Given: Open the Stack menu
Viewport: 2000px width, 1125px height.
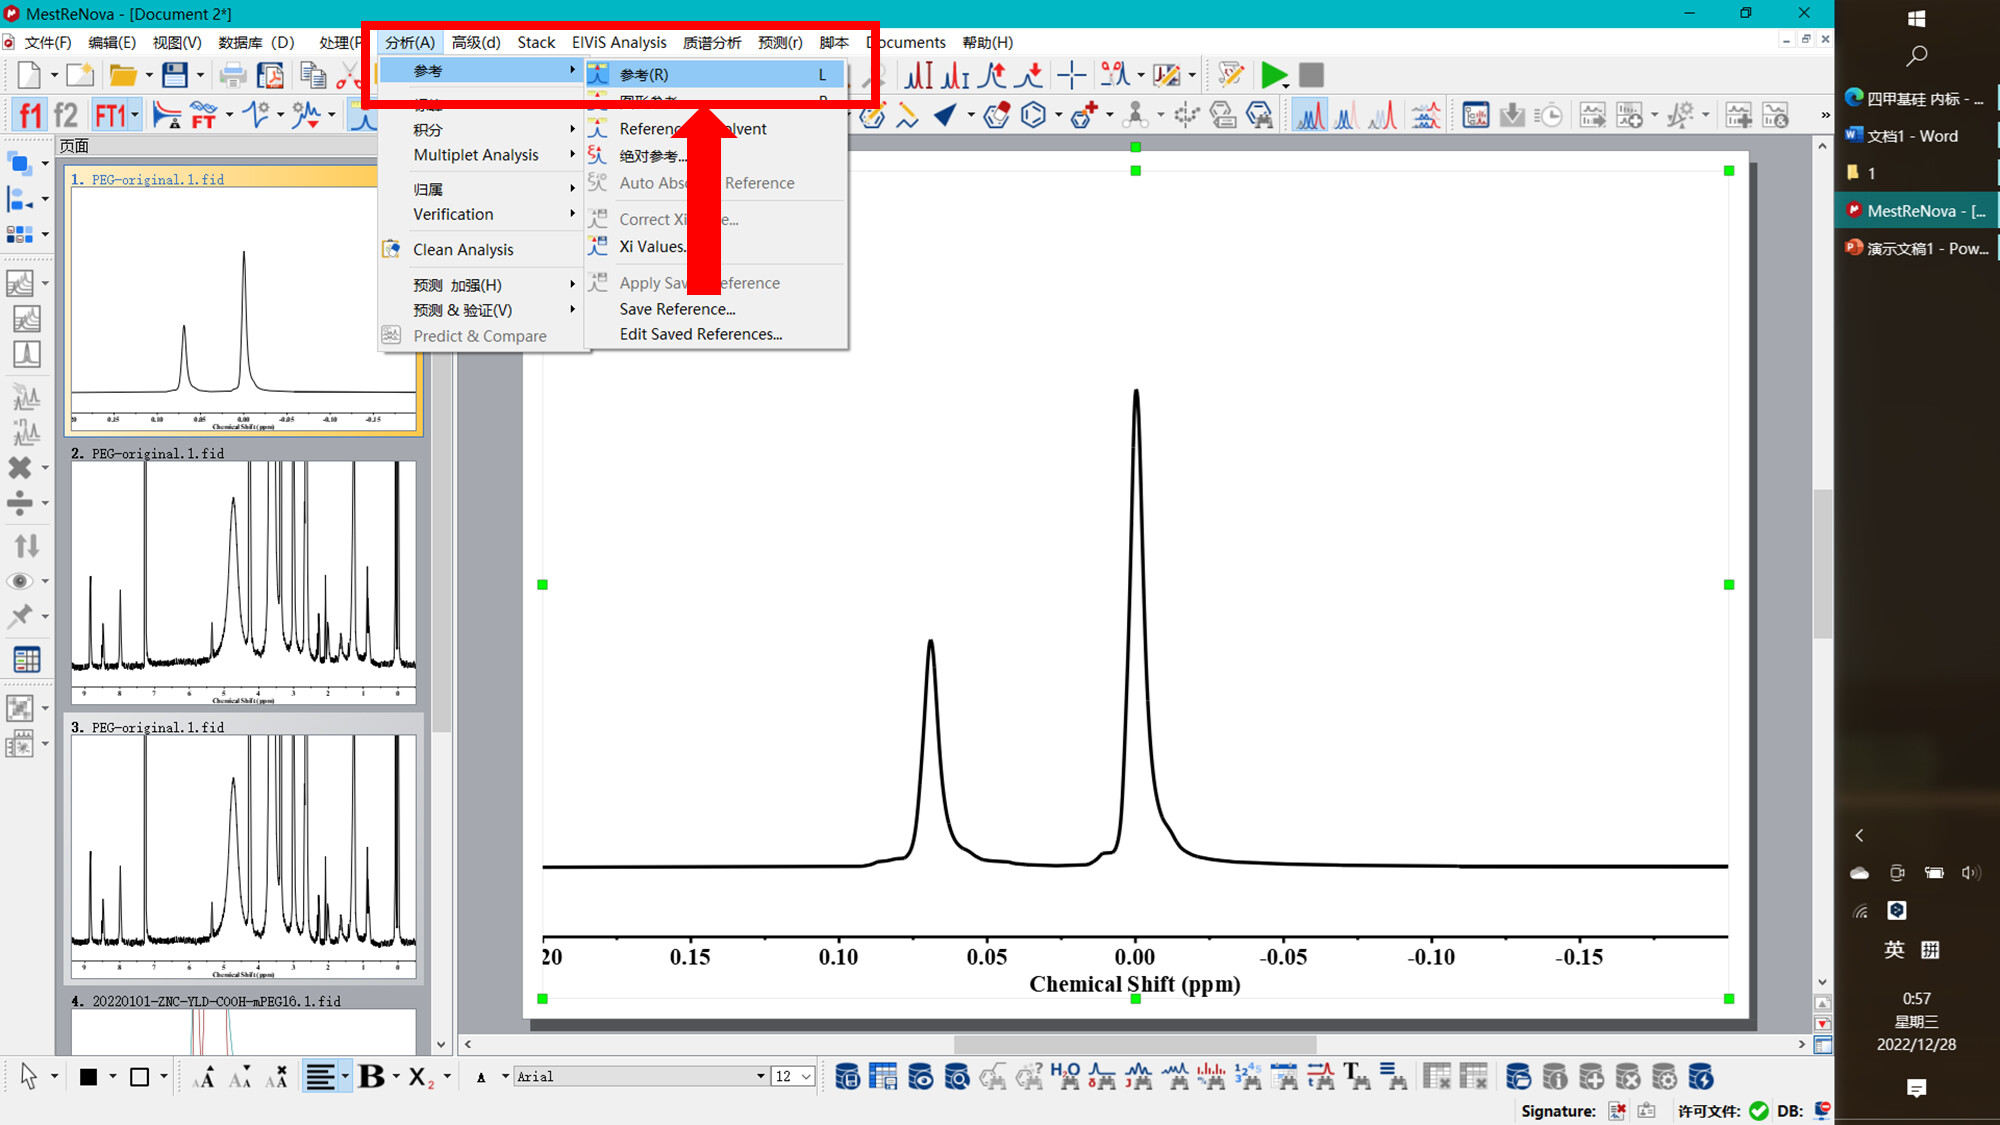Looking at the screenshot, I should tap(536, 42).
